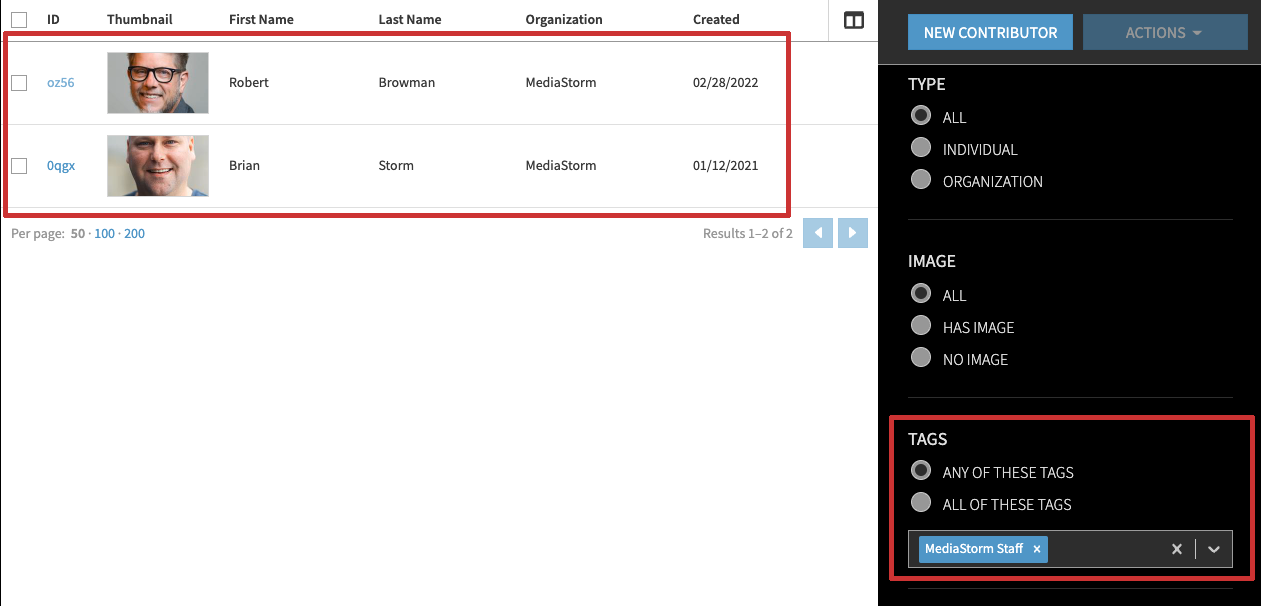Go to the previous results page
The image size is (1261, 606).
click(x=817, y=233)
